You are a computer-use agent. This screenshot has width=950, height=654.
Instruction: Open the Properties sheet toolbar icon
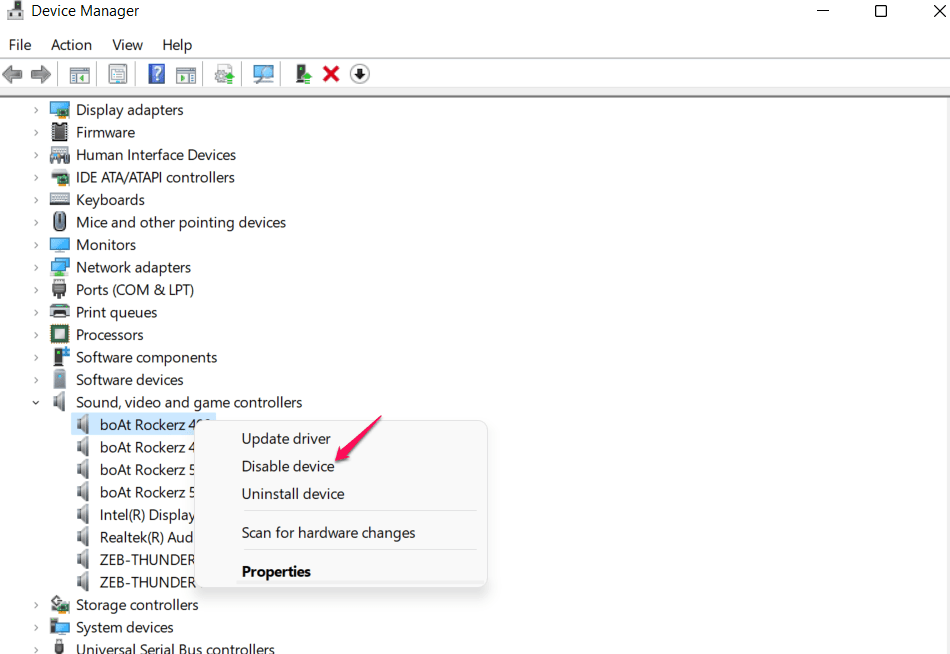pos(118,75)
